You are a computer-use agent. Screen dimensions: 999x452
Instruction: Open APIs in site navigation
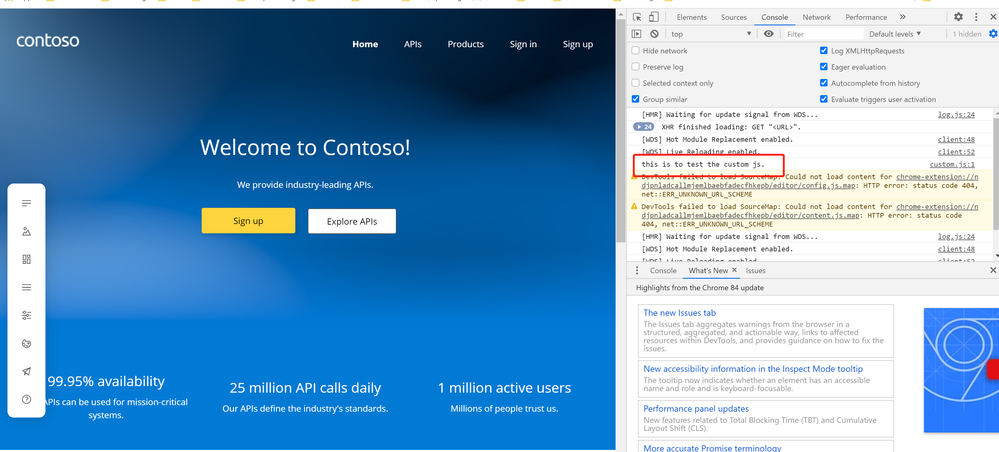(413, 44)
